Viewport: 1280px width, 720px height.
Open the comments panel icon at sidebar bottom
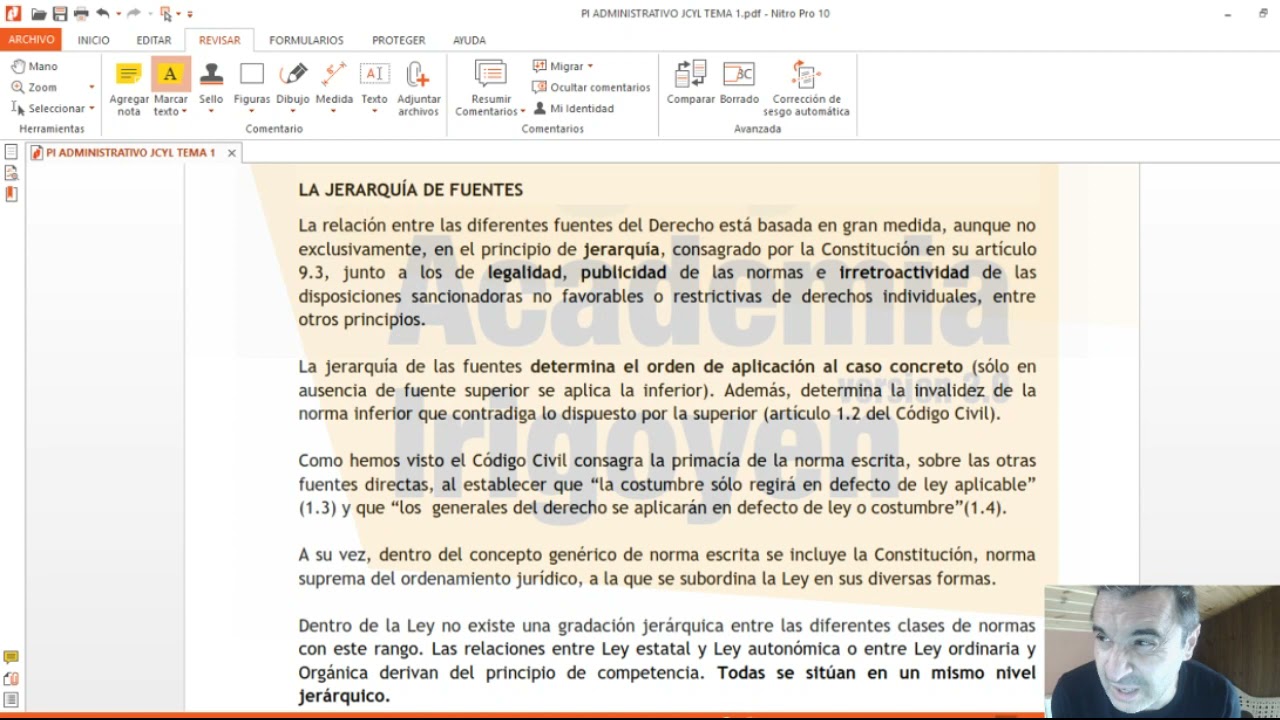tap(11, 657)
